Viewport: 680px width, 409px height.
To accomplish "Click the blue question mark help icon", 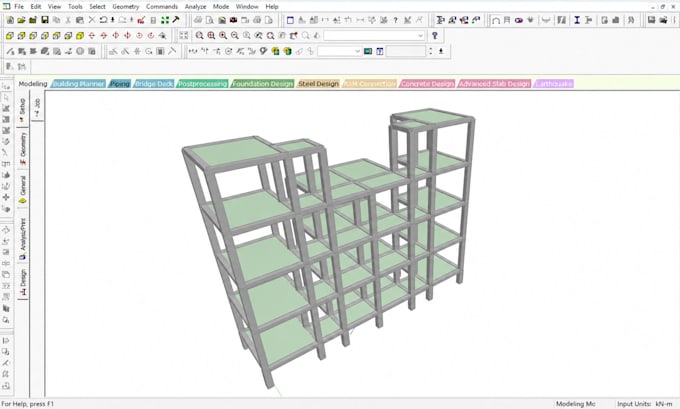I will (435, 36).
